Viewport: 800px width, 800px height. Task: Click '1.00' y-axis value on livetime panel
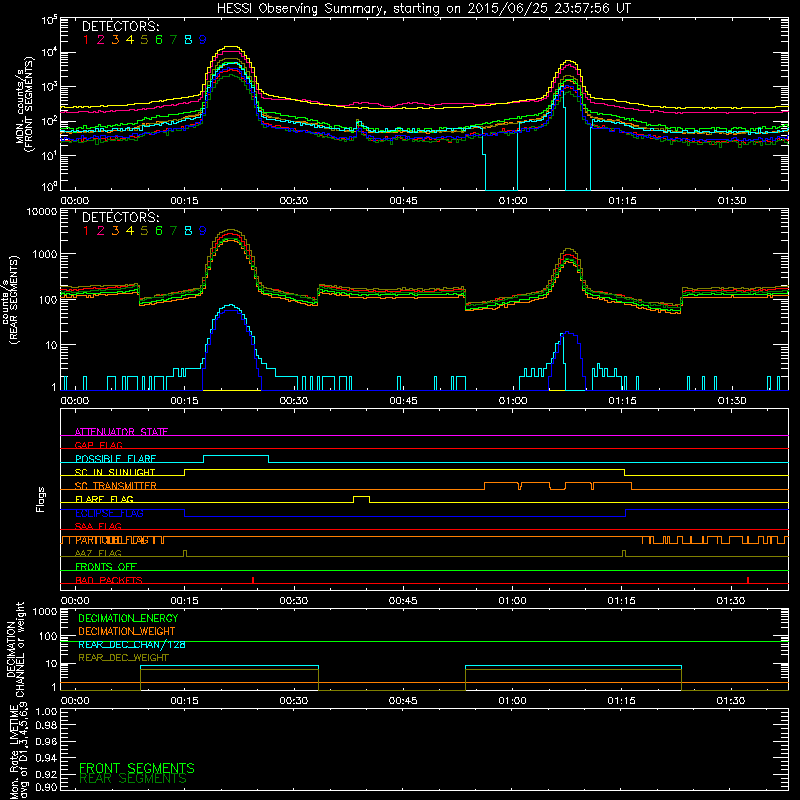(46, 711)
